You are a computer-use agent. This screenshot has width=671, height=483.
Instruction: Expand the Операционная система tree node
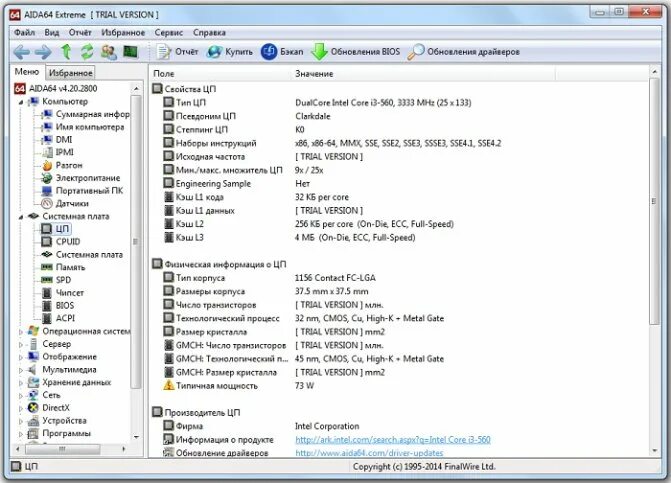21,332
